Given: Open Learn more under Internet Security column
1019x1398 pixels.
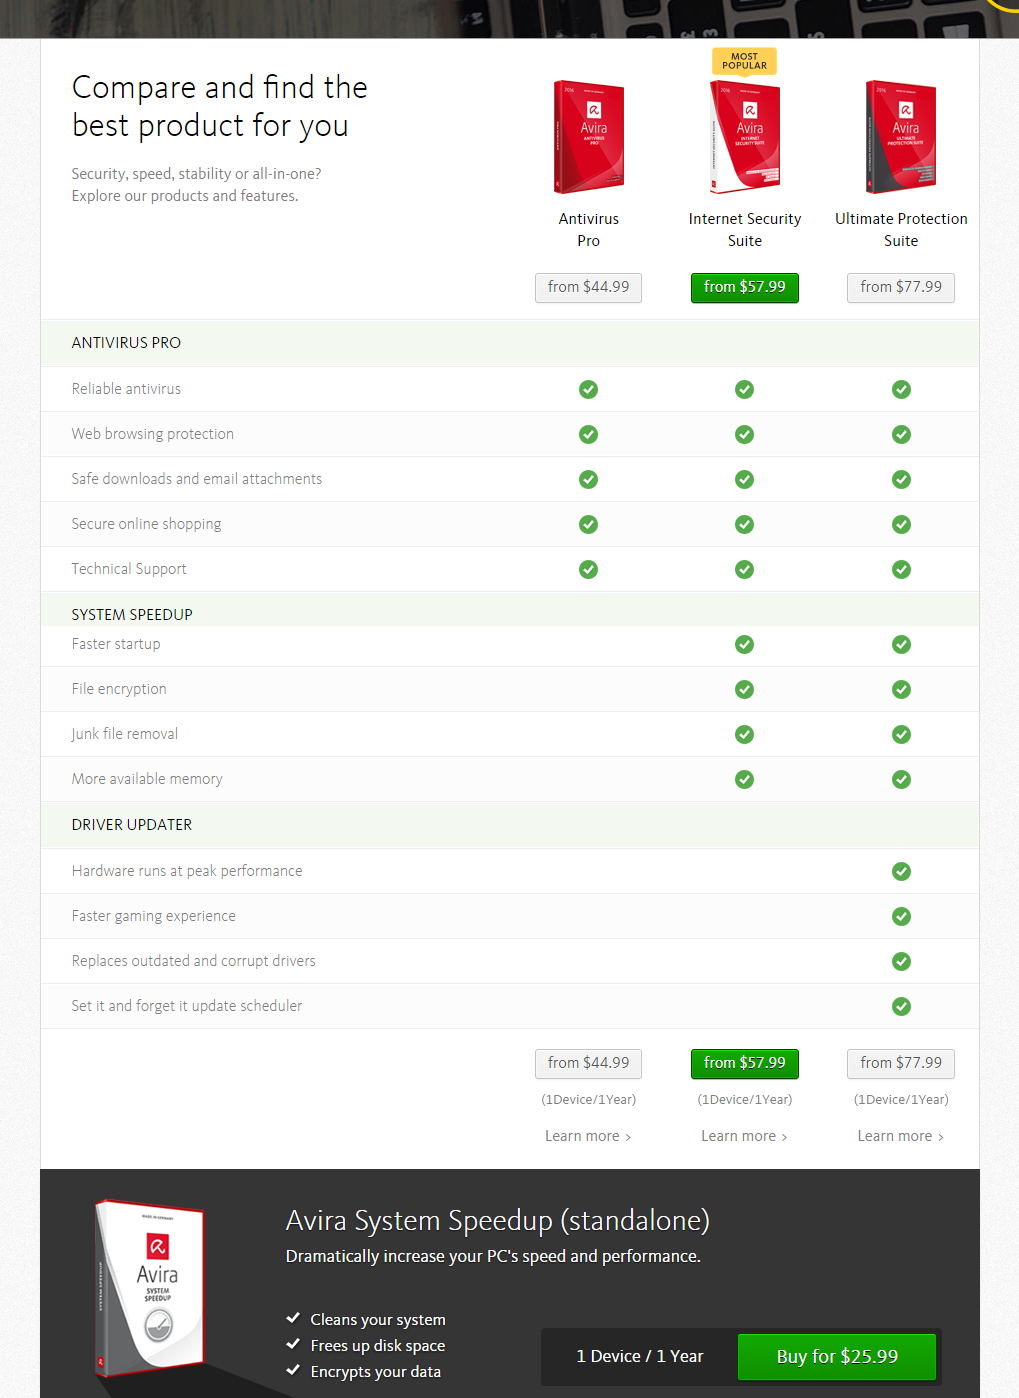Looking at the screenshot, I should click(744, 1136).
